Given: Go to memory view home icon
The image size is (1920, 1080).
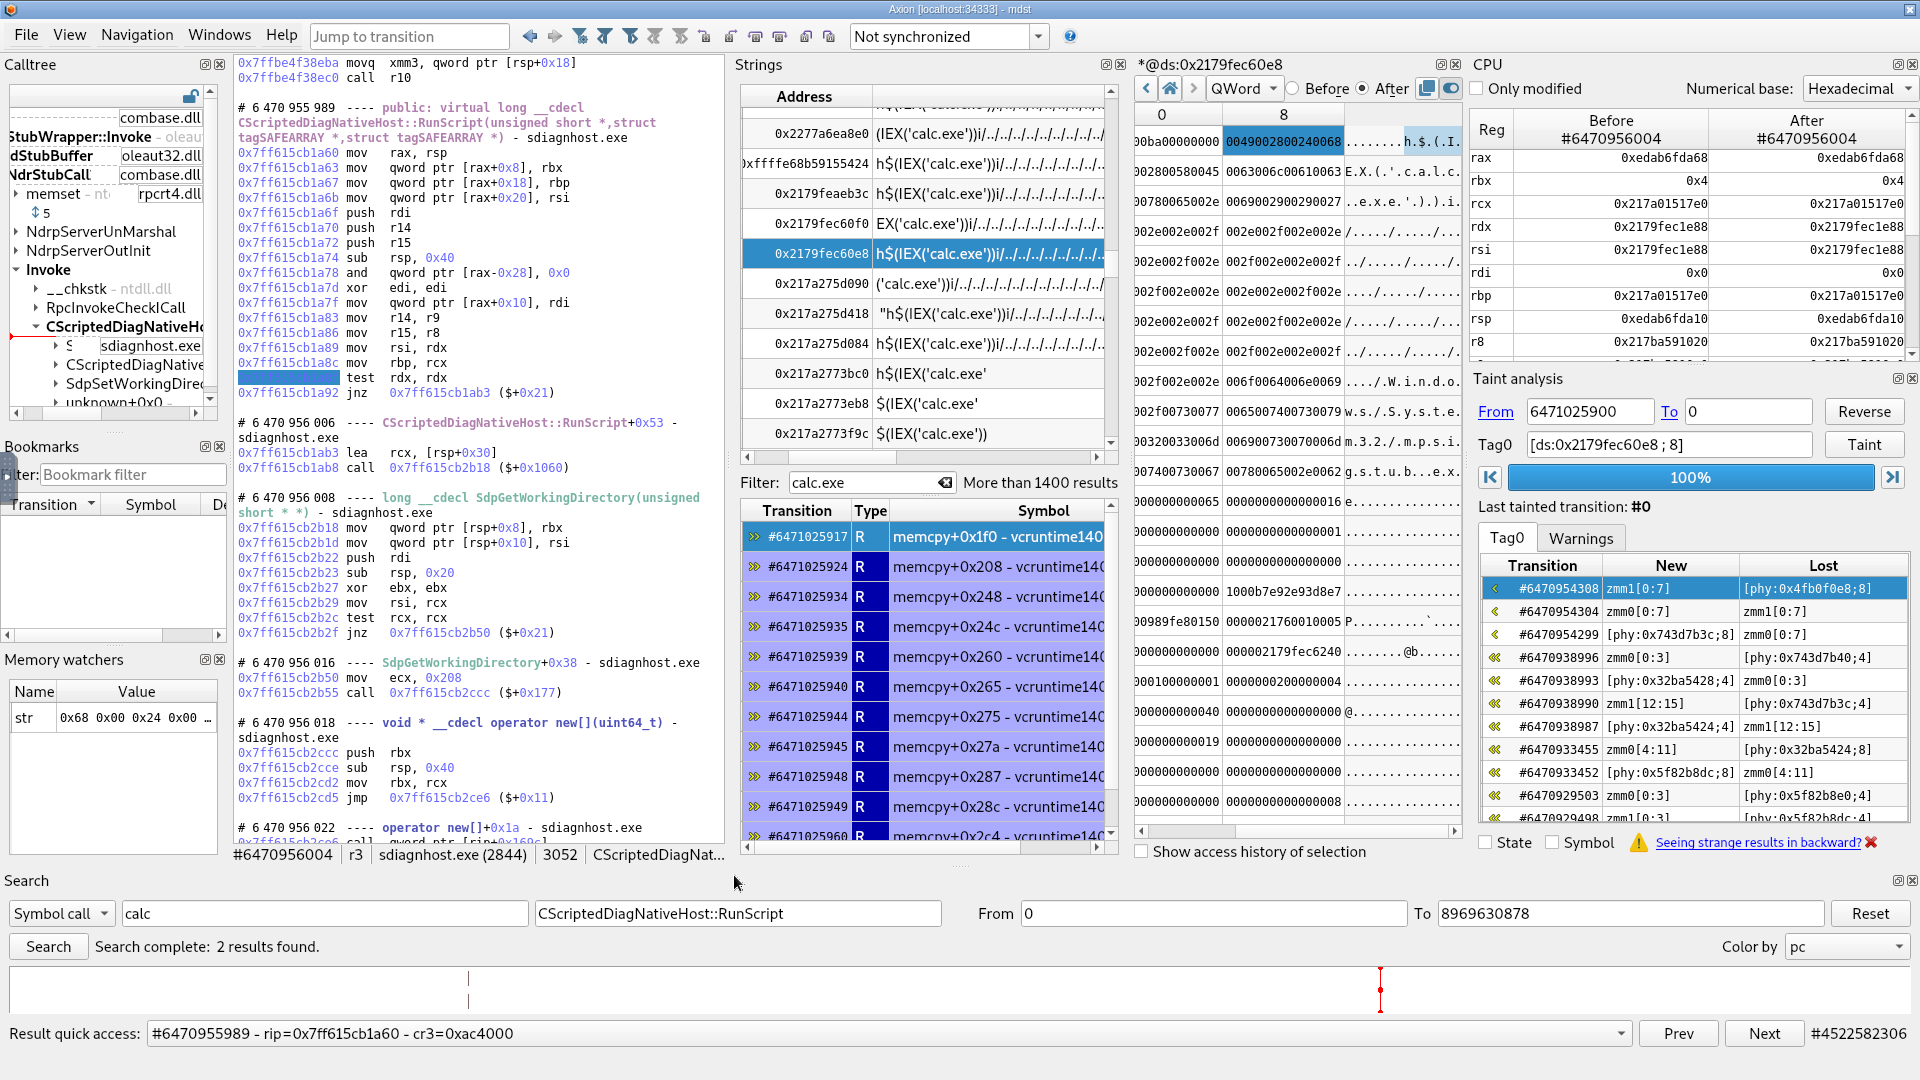Looking at the screenshot, I should click(1170, 88).
